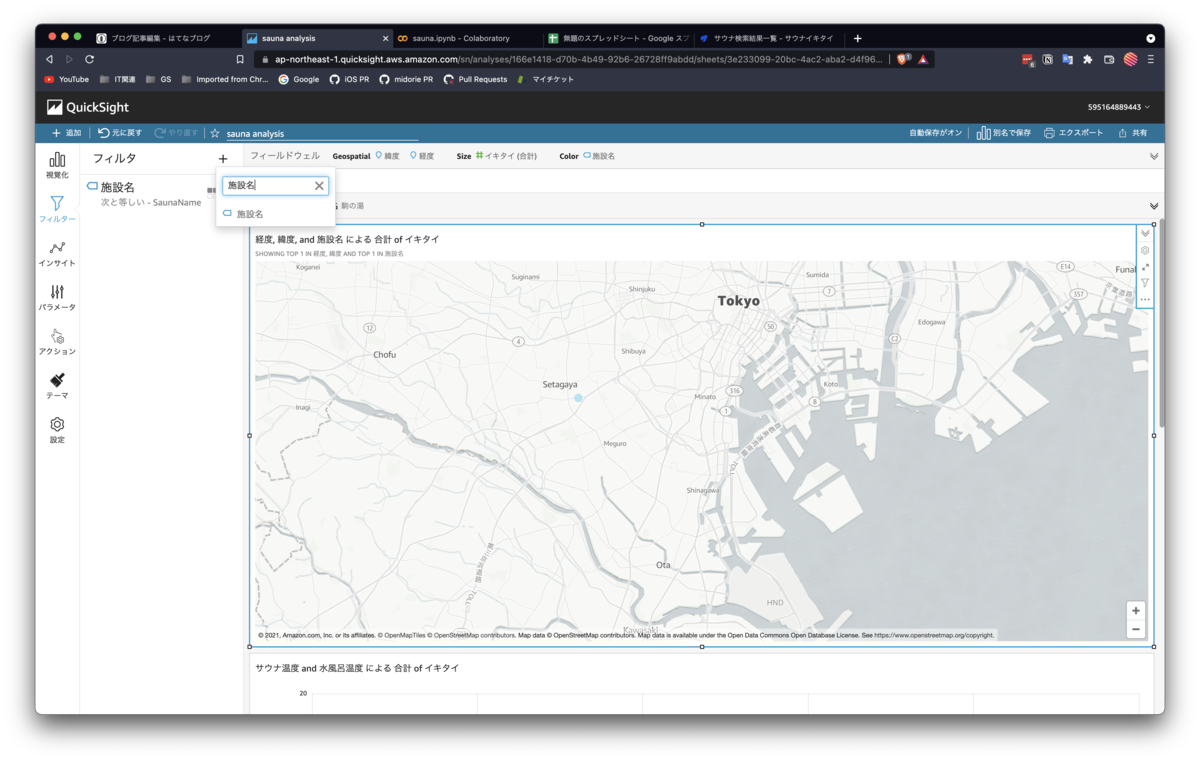Click the QuickSight logo
The image size is (1200, 761).
tap(88, 107)
